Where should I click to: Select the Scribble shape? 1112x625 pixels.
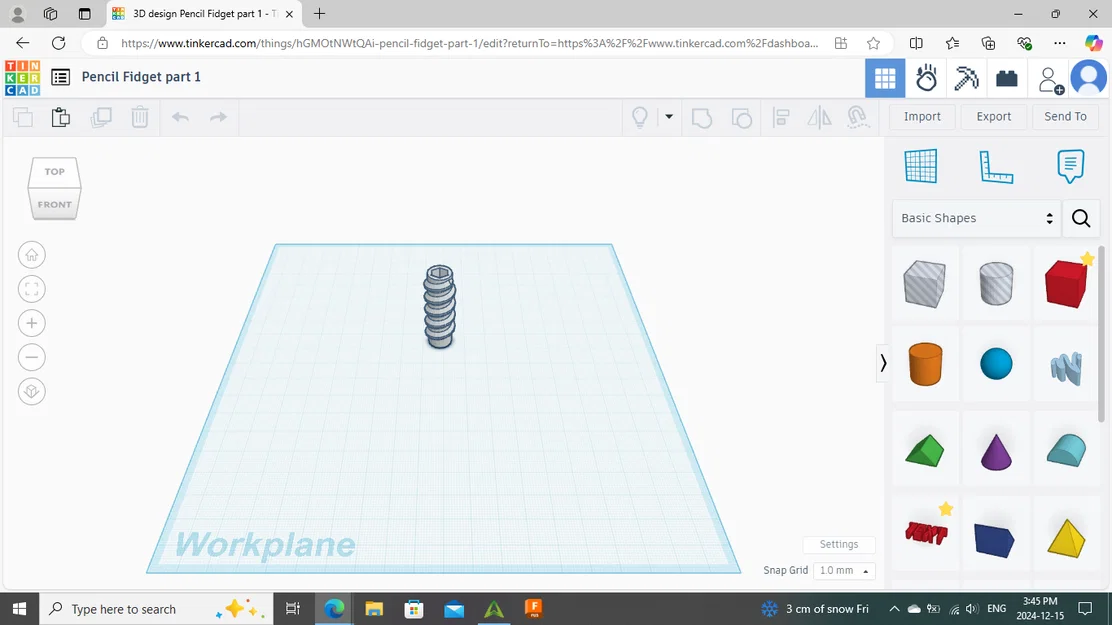click(1066, 367)
